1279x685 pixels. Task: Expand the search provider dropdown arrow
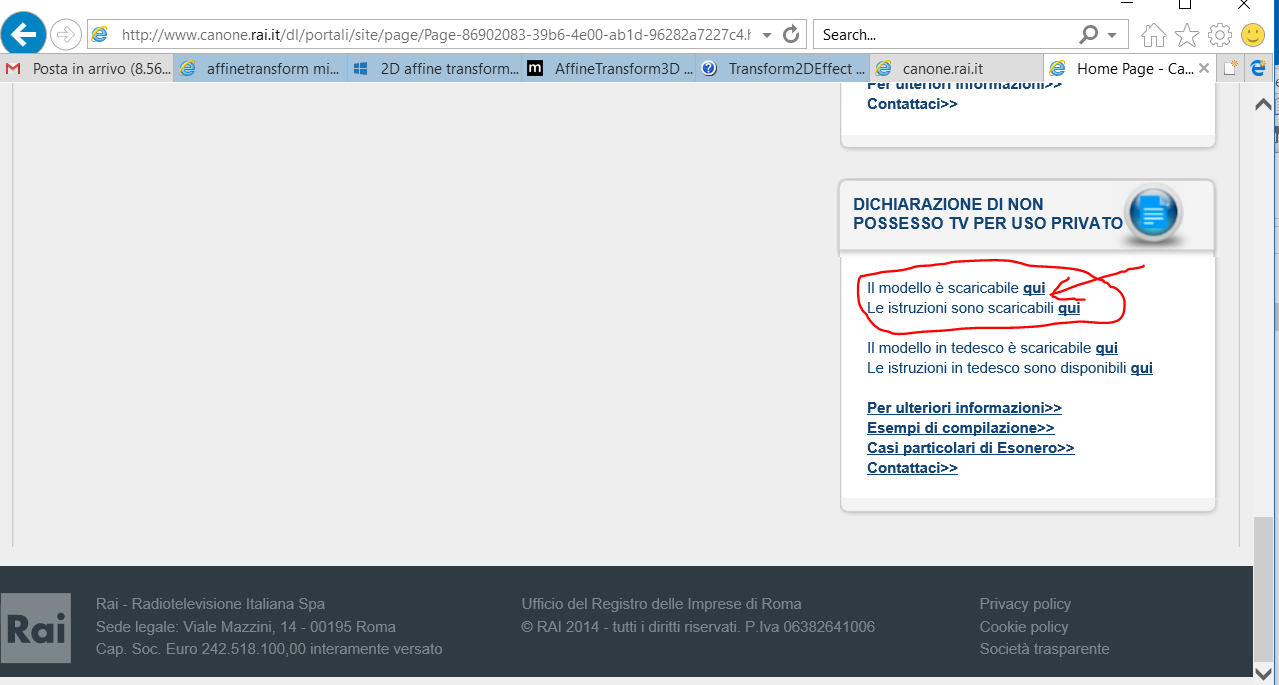pos(1112,35)
